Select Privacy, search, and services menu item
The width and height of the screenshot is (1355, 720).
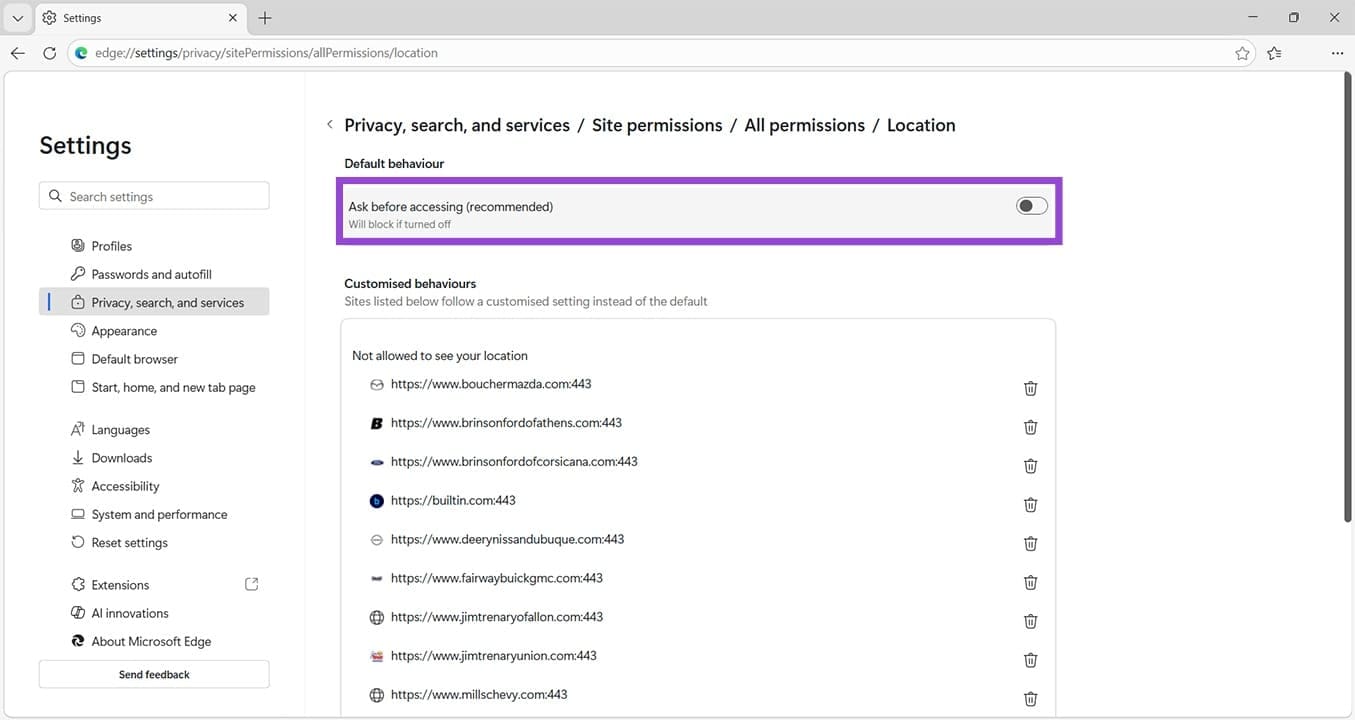(167, 301)
